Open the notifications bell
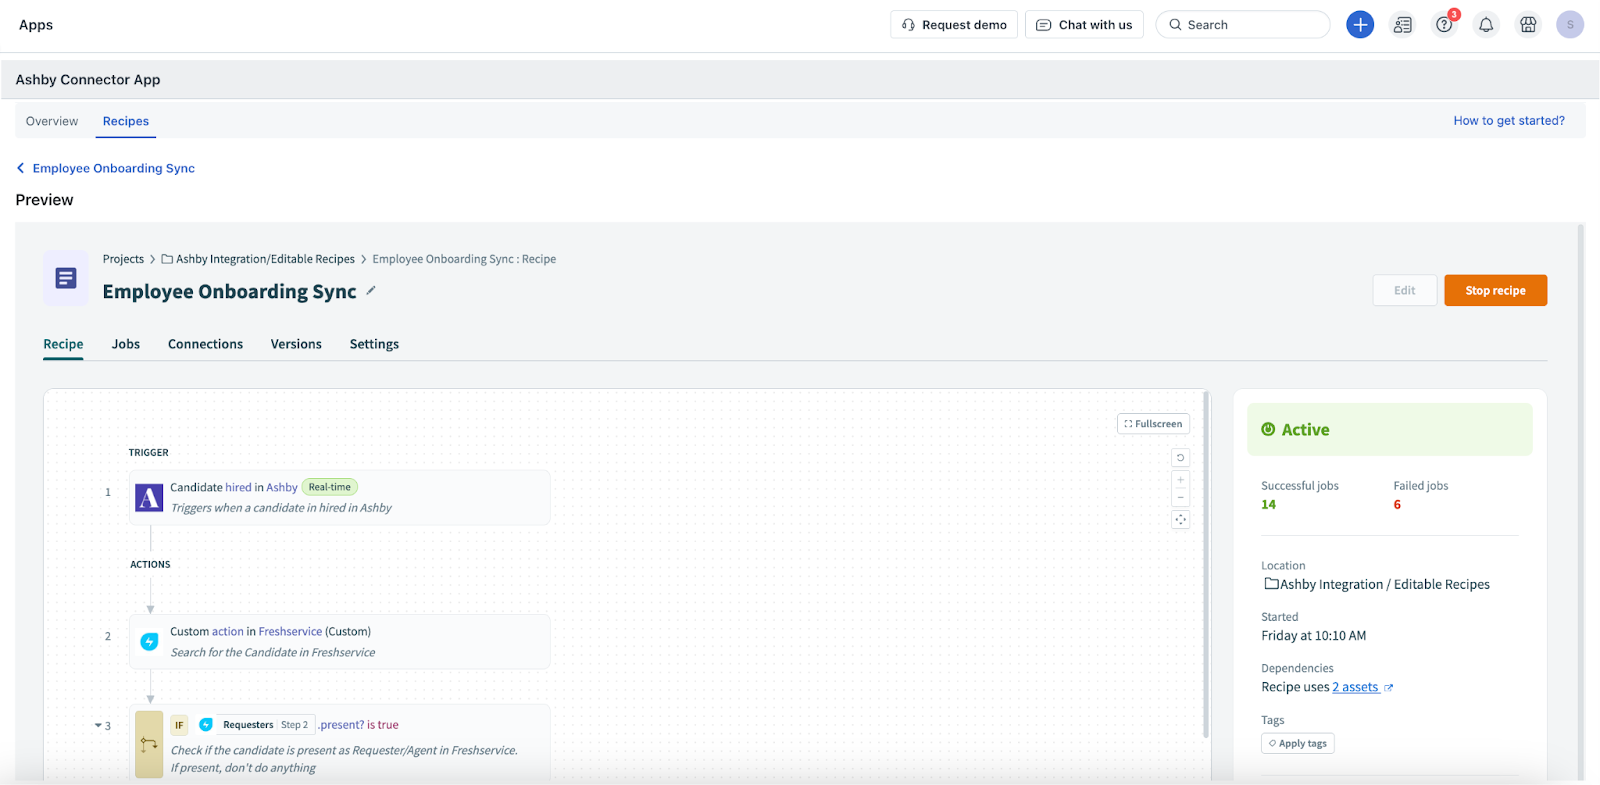This screenshot has height=785, width=1600. [x=1486, y=25]
